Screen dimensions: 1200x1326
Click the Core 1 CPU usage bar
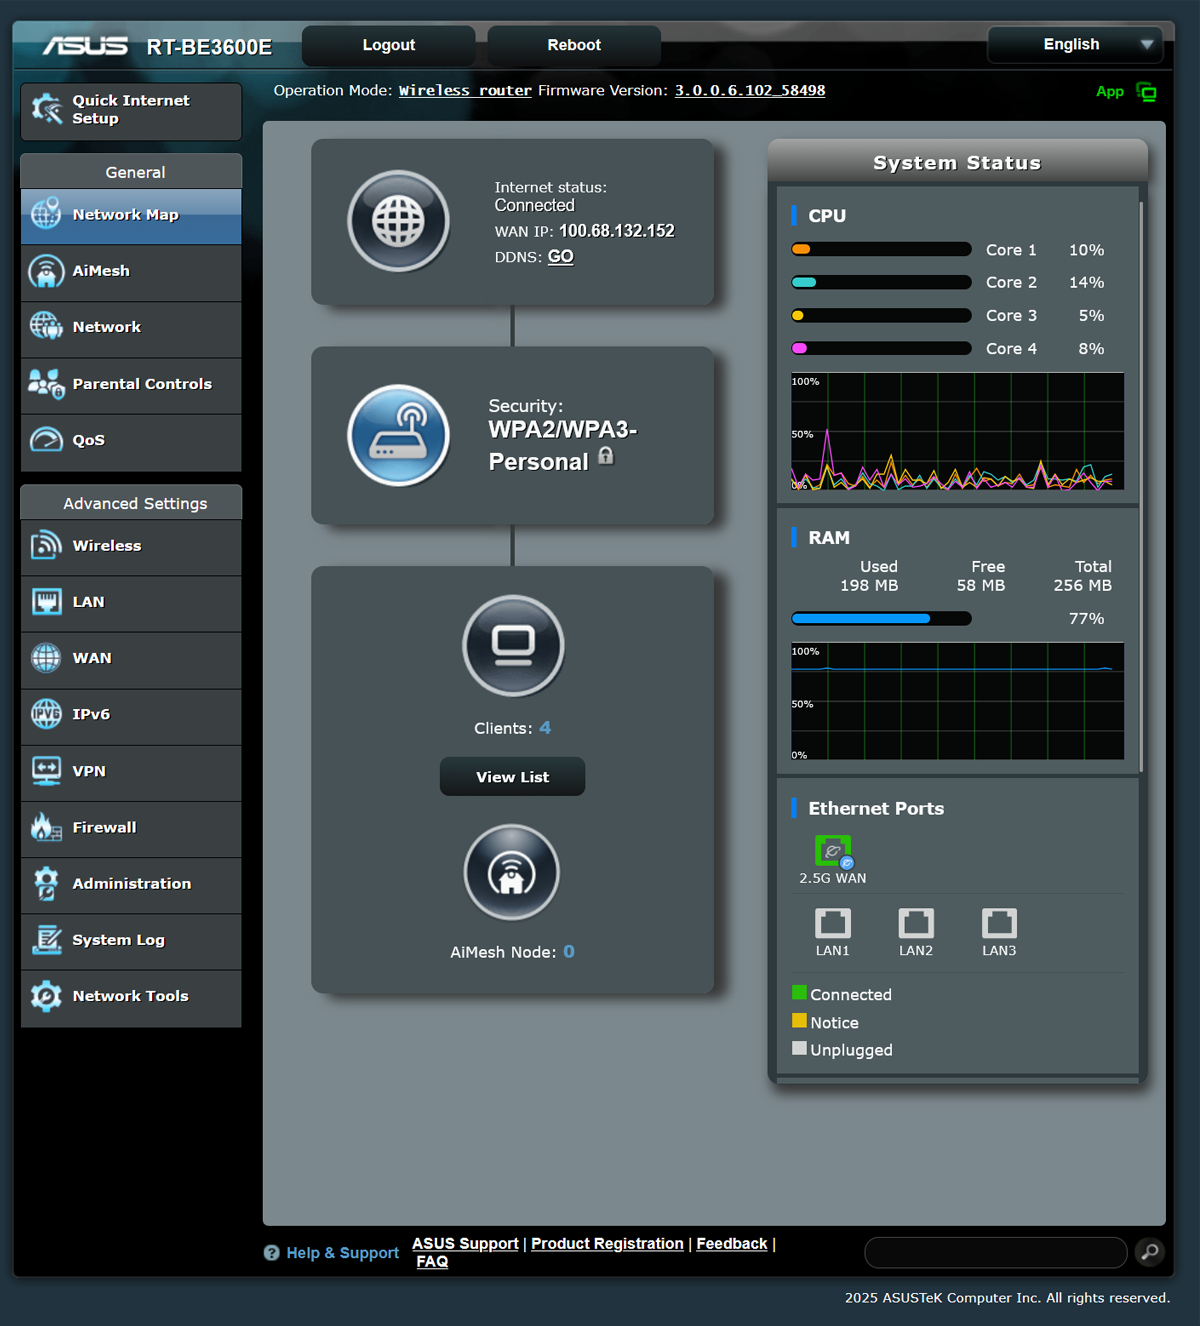point(881,249)
